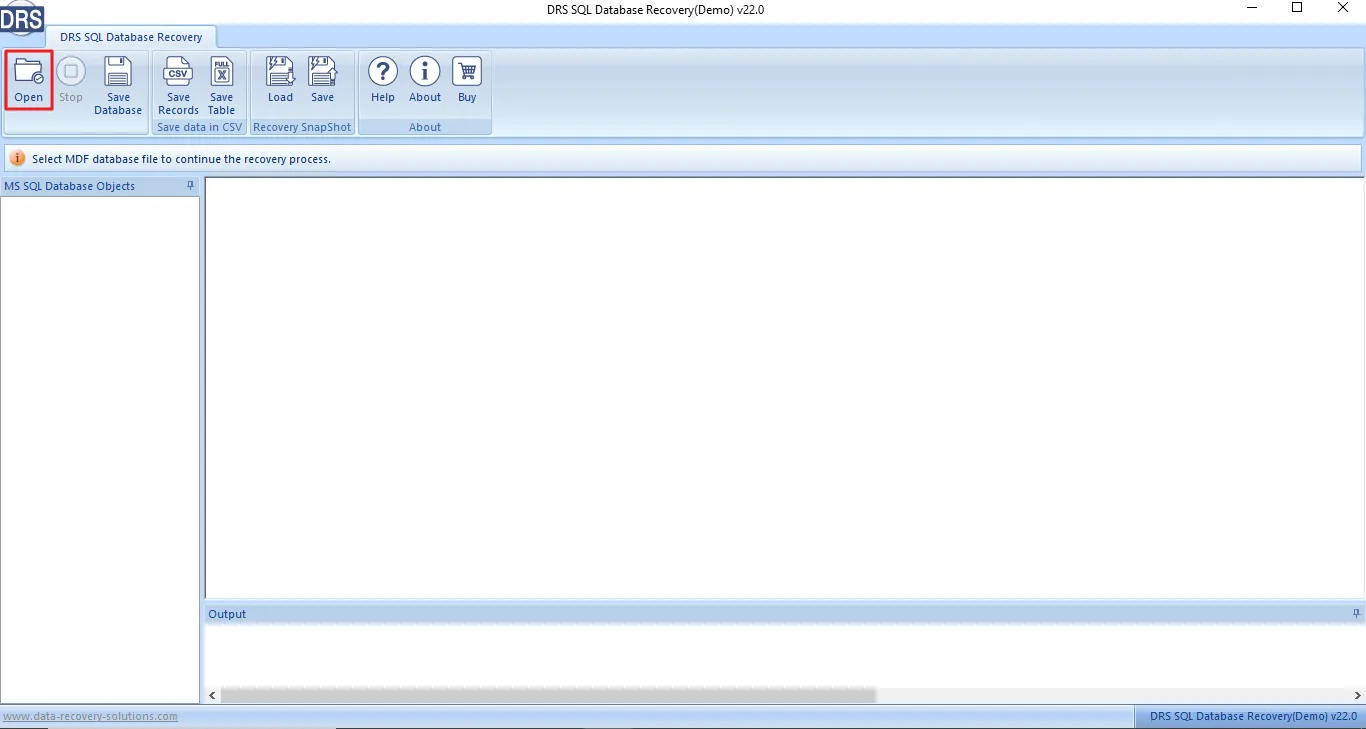1366x729 pixels.
Task: Show the About information icon
Action: click(425, 80)
